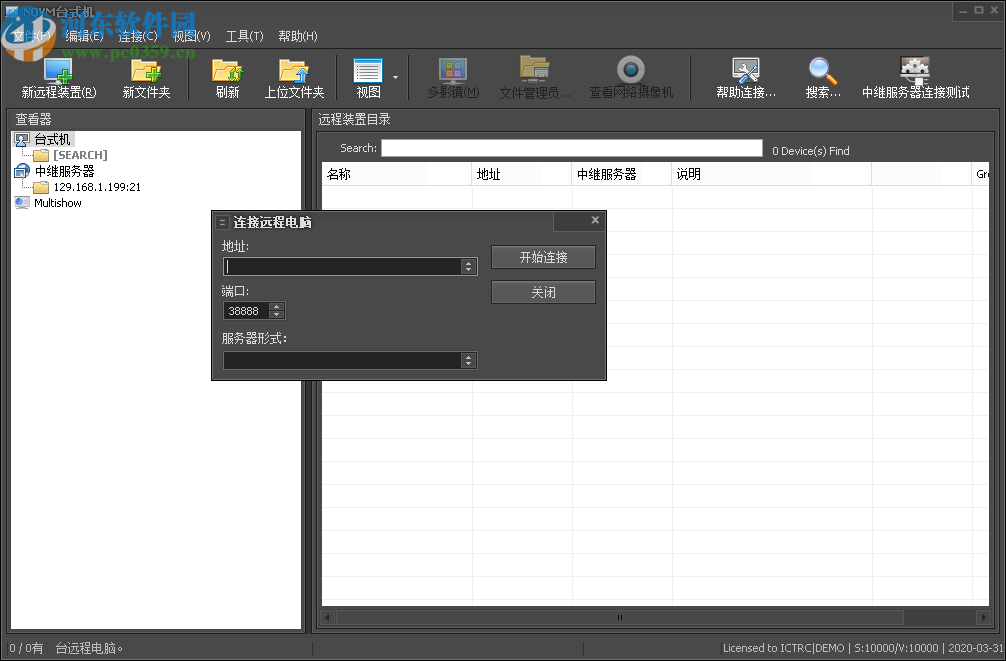Click the 新远程装置 toolbar icon
Image resolution: width=1006 pixels, height=661 pixels.
tap(58, 72)
